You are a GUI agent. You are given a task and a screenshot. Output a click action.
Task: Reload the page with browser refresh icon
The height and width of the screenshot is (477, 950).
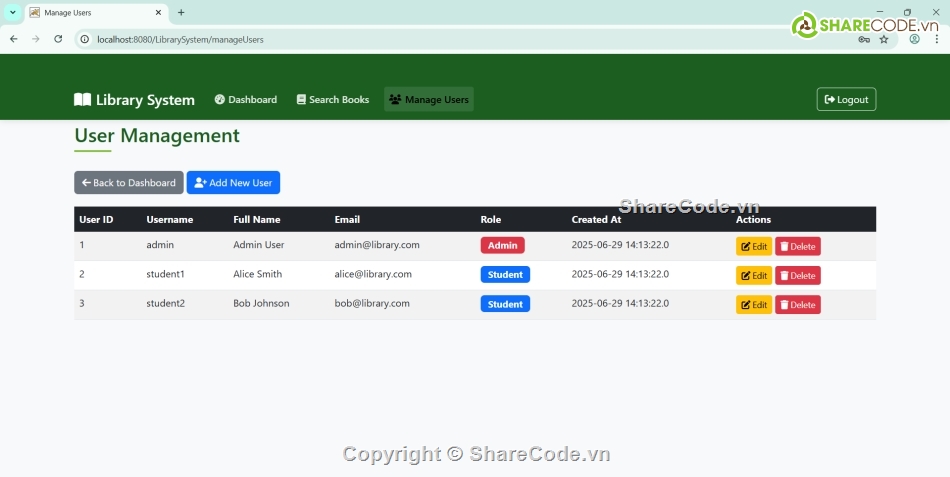(58, 39)
